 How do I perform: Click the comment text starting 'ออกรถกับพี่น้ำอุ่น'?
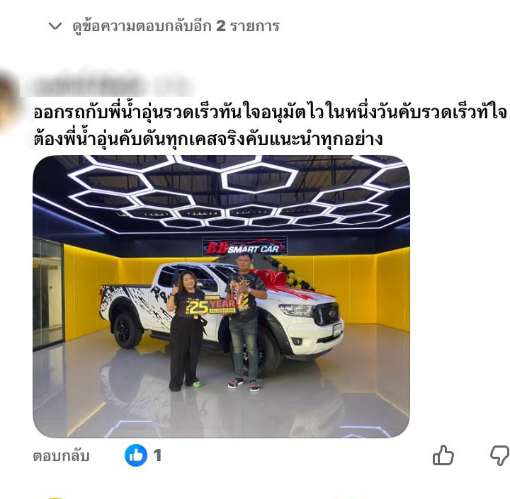[x=270, y=112]
